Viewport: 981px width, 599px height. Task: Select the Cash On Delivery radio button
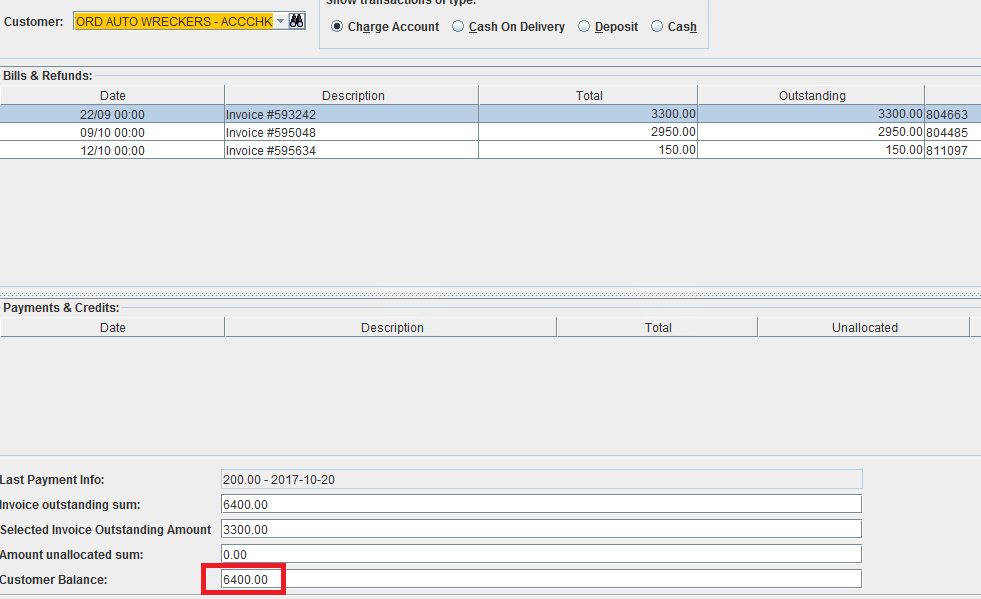tap(458, 26)
